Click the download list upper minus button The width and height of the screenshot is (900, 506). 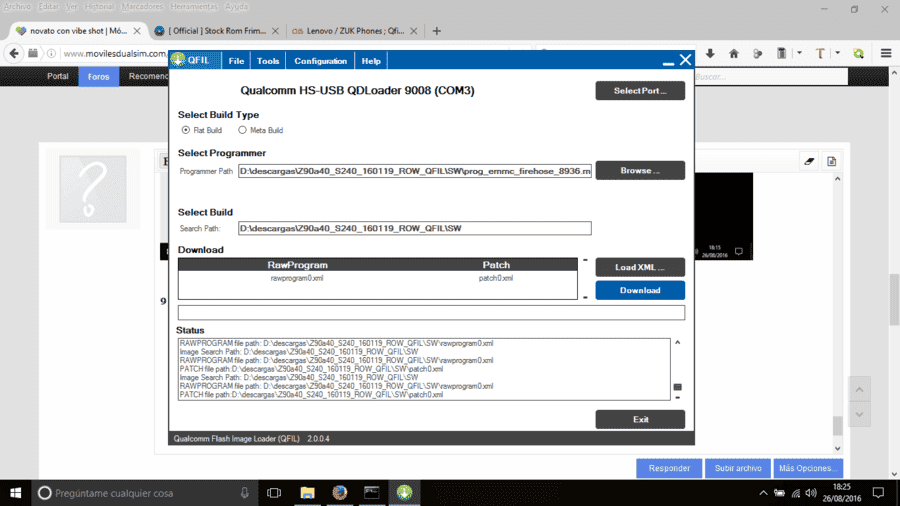[585, 260]
